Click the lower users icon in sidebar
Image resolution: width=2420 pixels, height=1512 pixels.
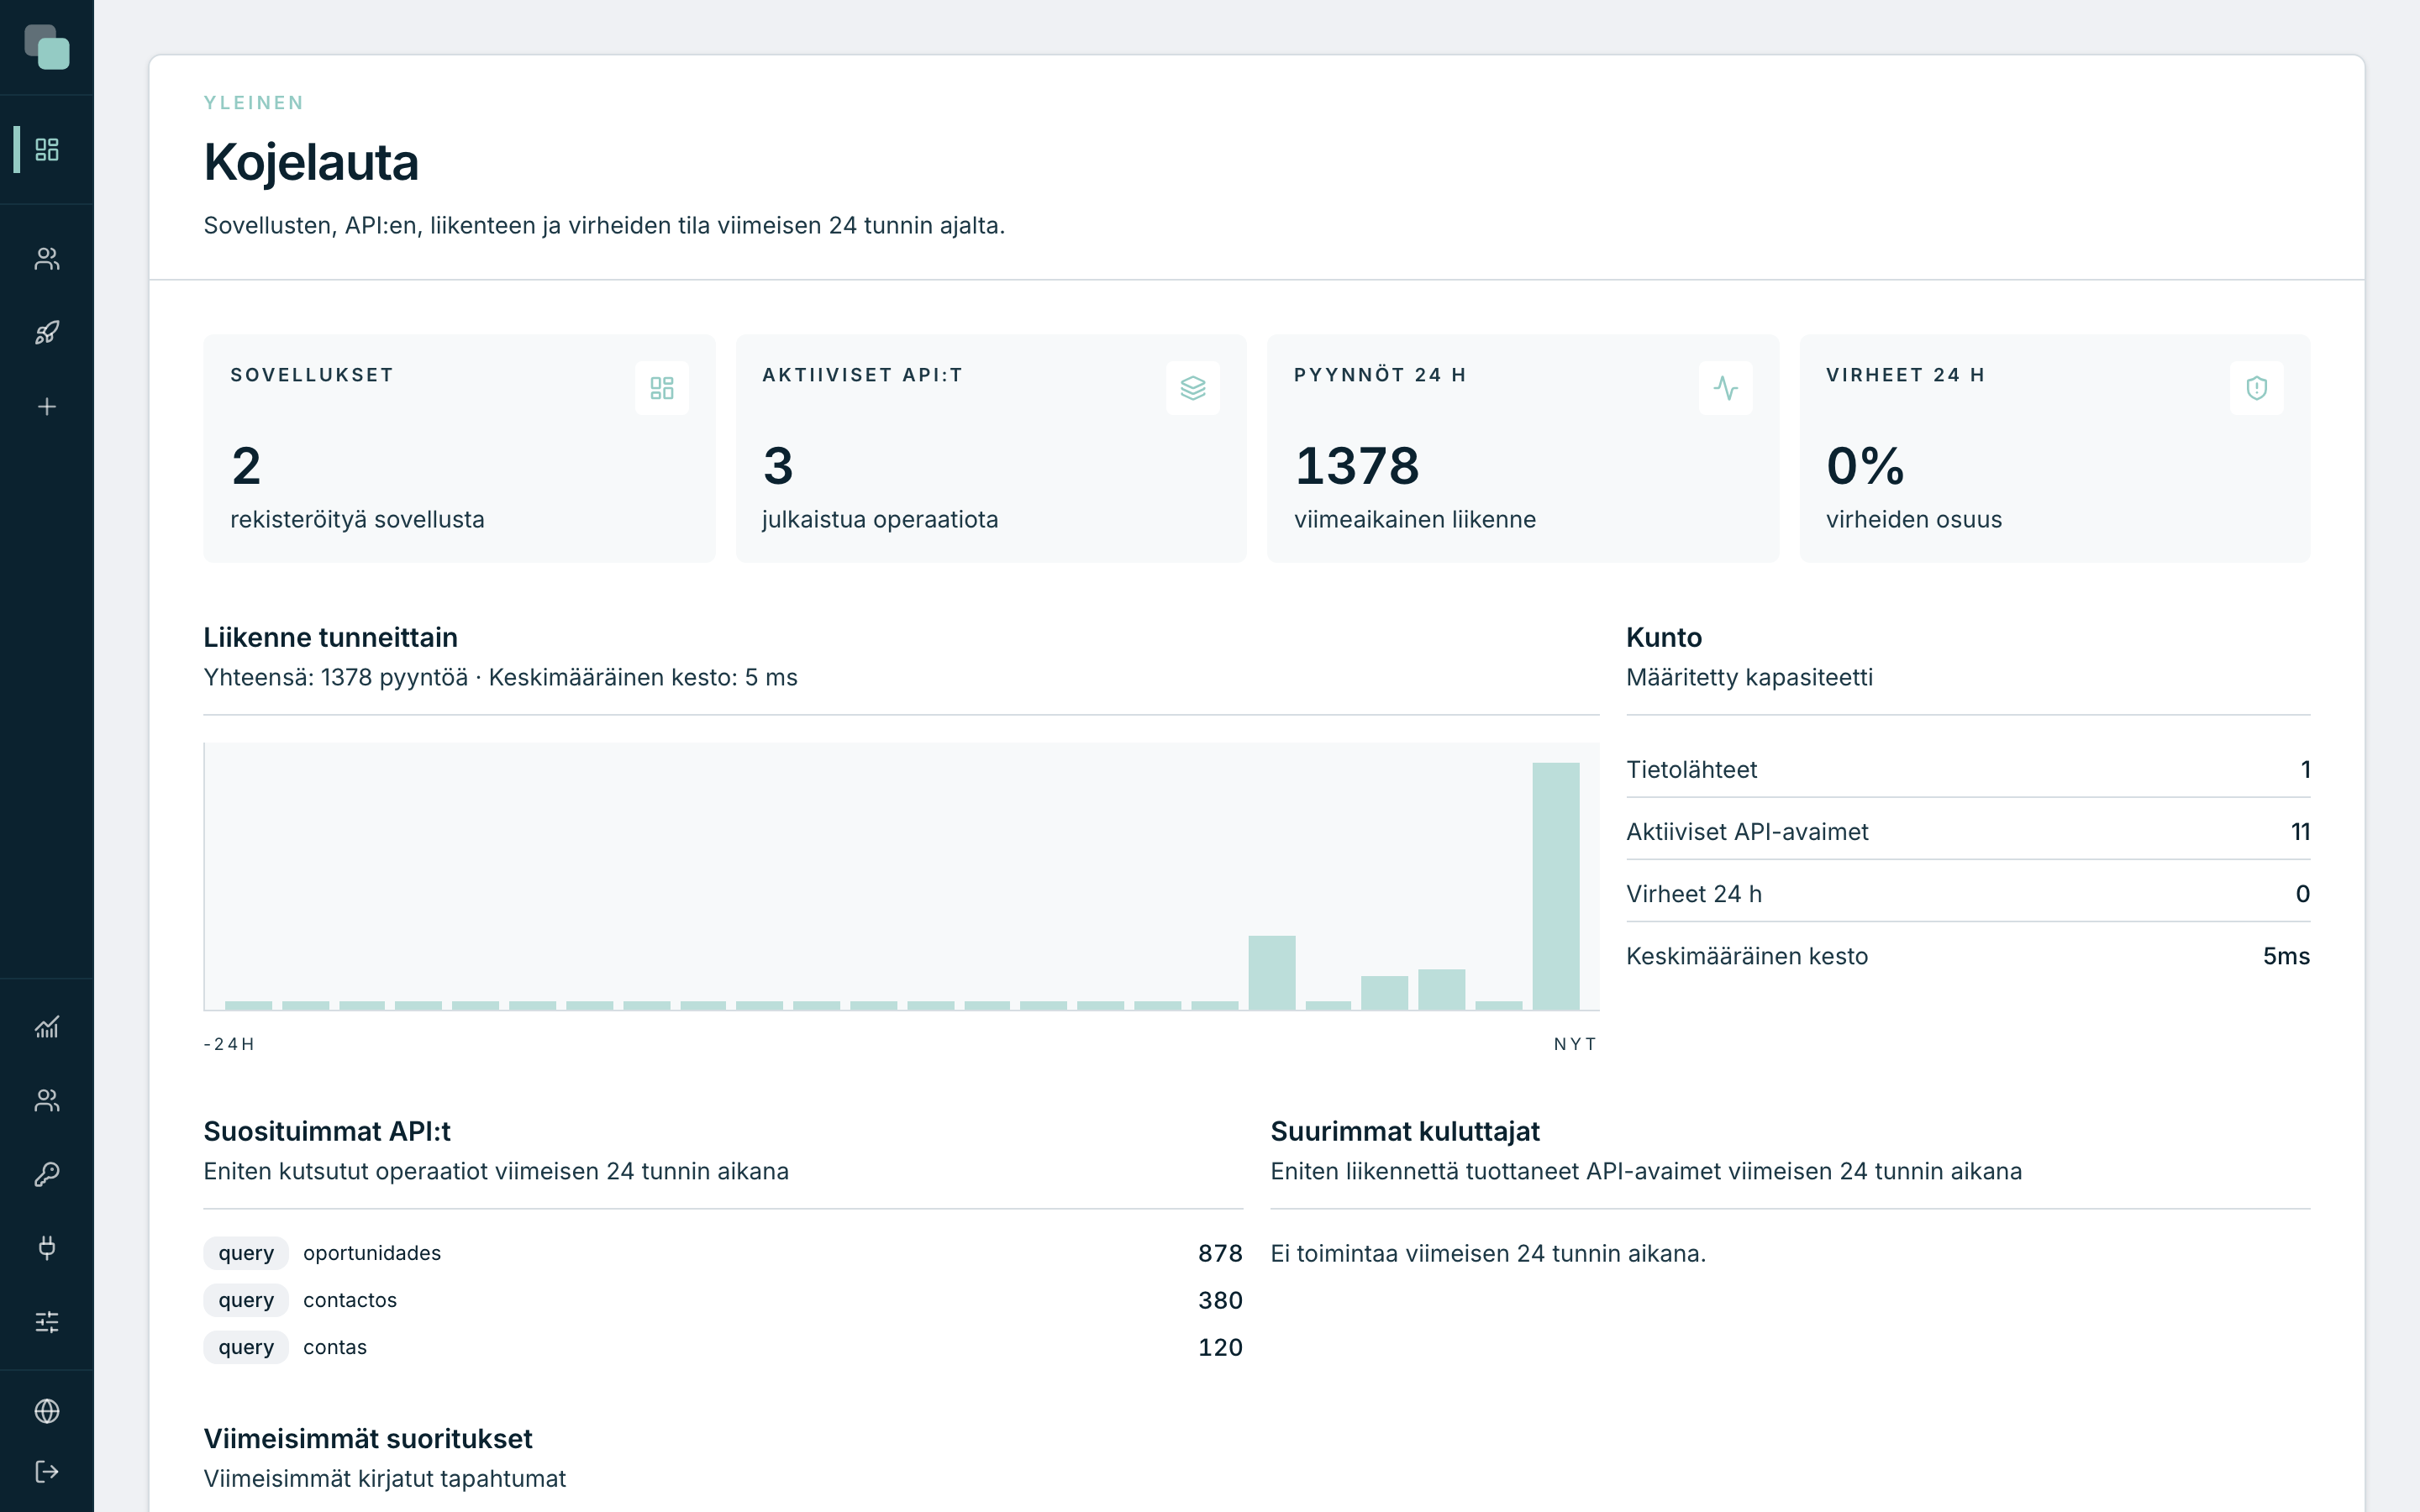click(47, 1100)
